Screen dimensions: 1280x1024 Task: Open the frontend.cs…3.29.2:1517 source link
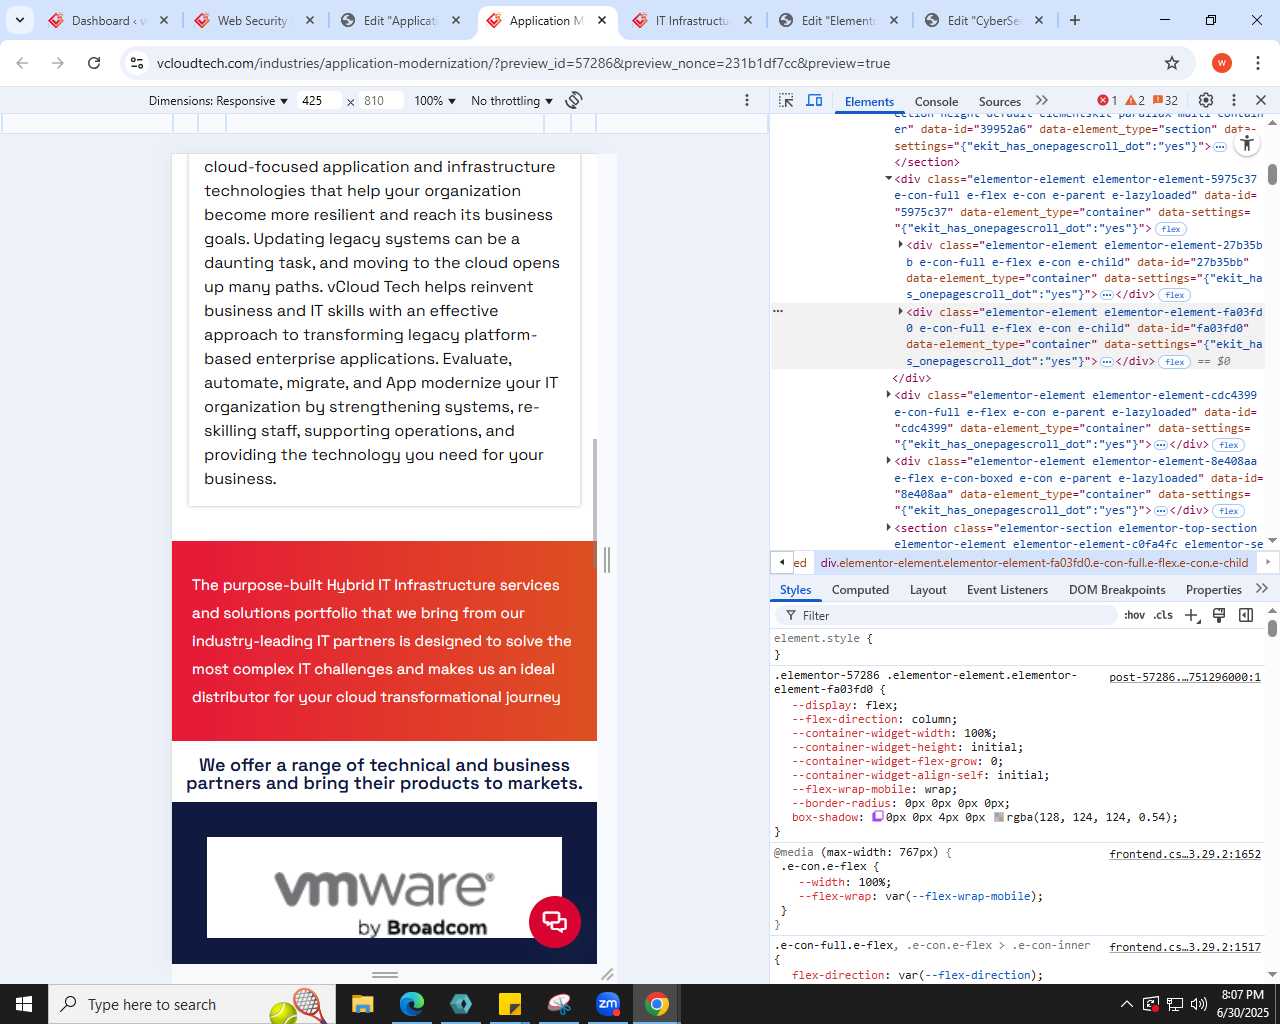point(1185,946)
